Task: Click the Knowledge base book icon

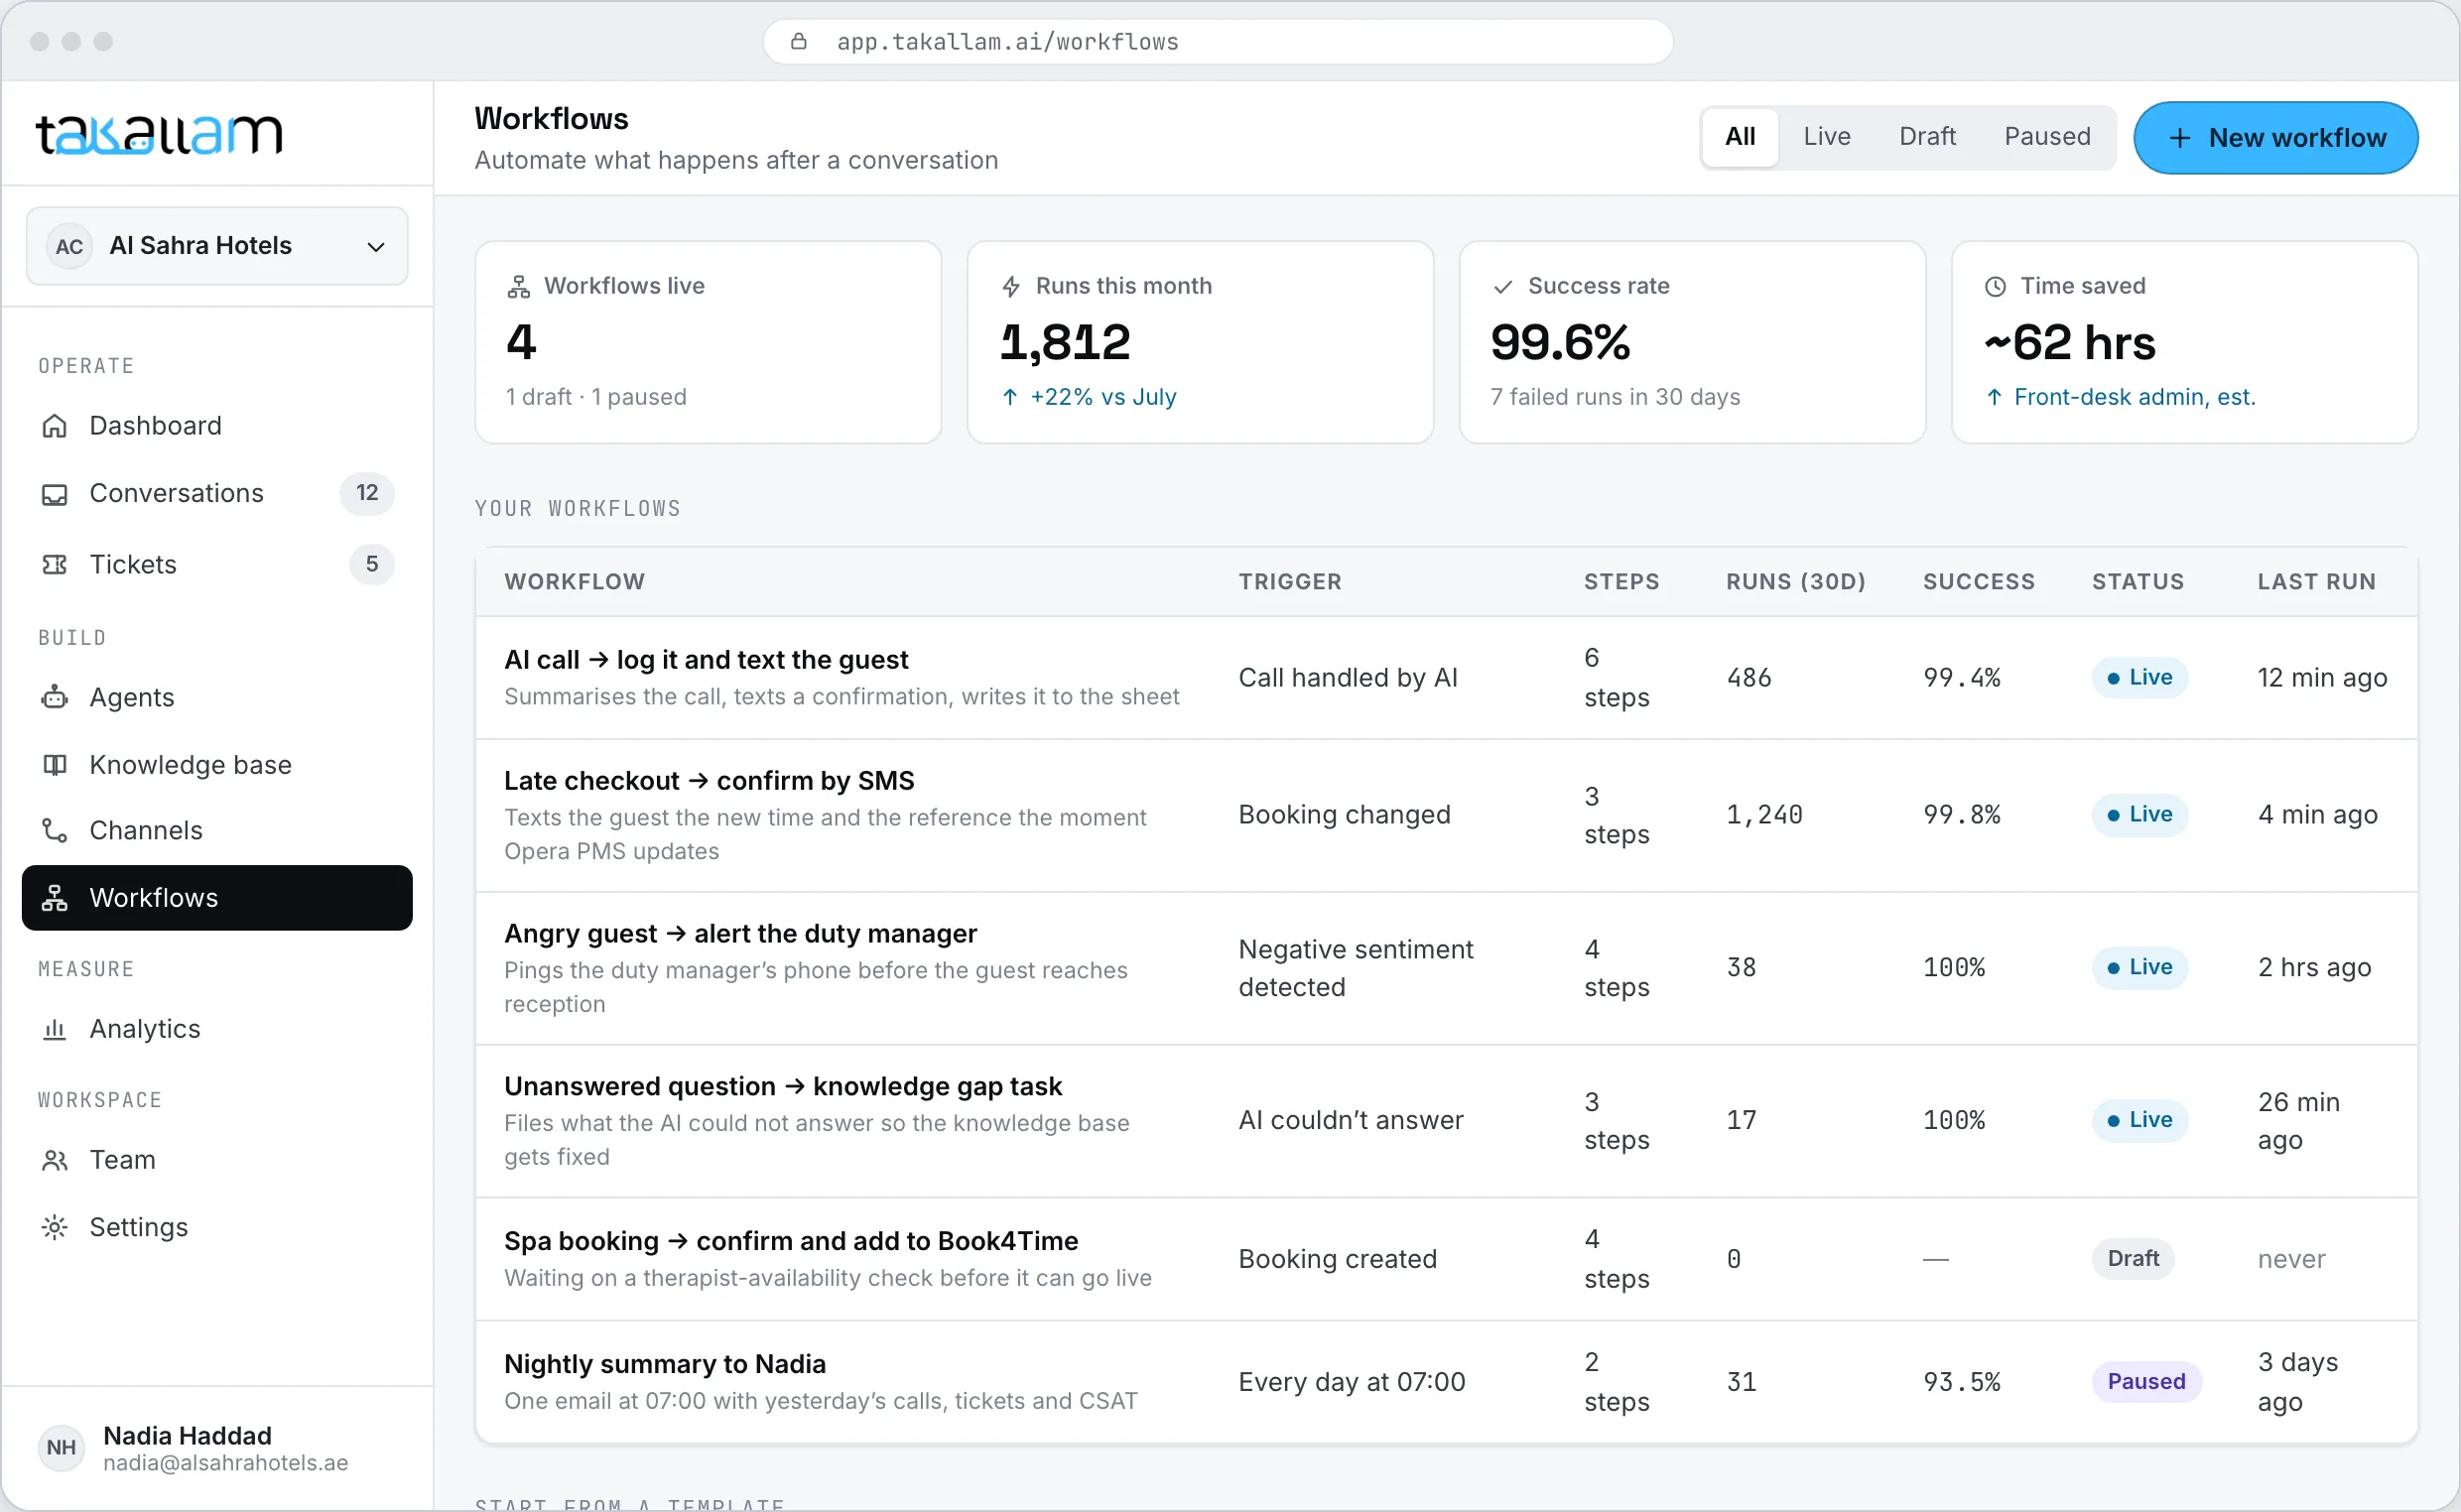Action: (54, 765)
